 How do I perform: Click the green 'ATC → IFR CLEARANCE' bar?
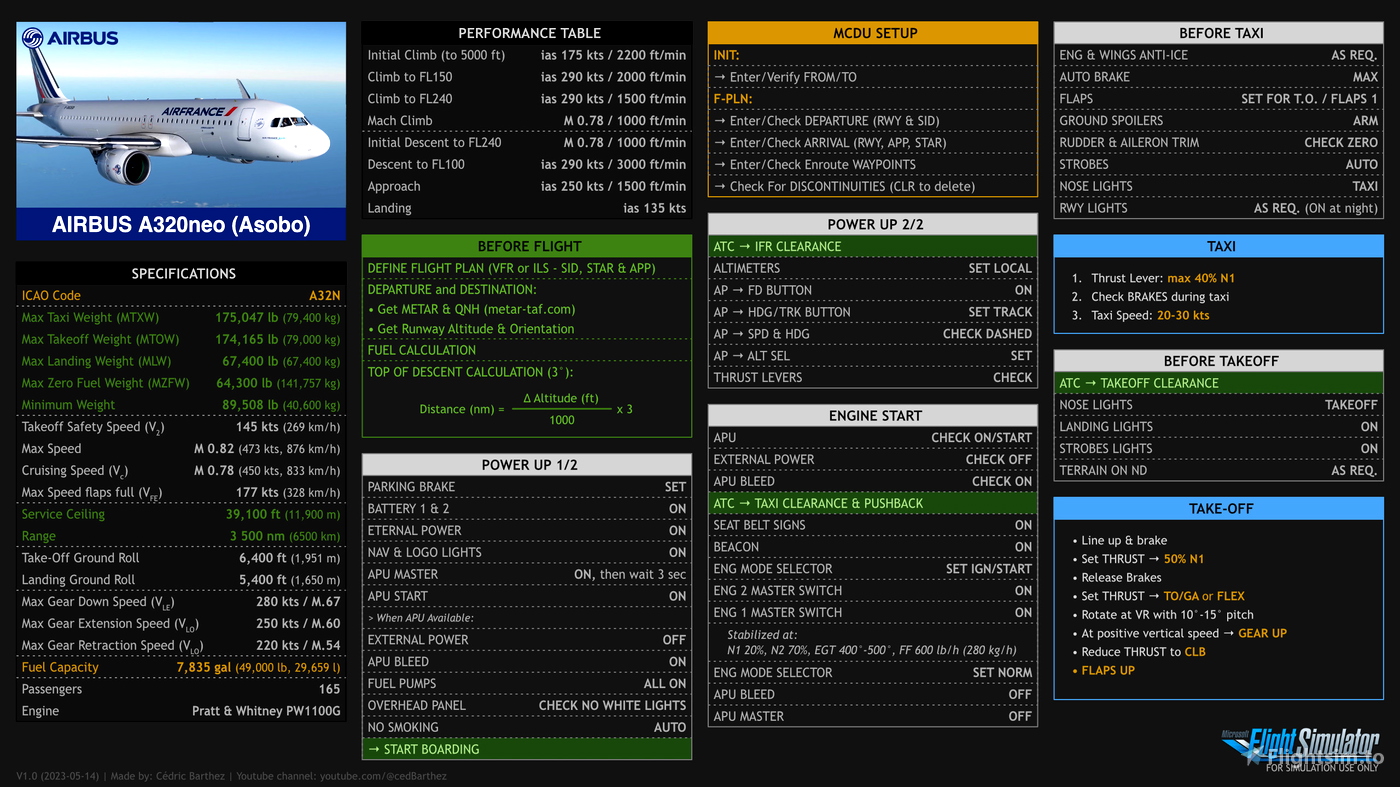point(873,246)
